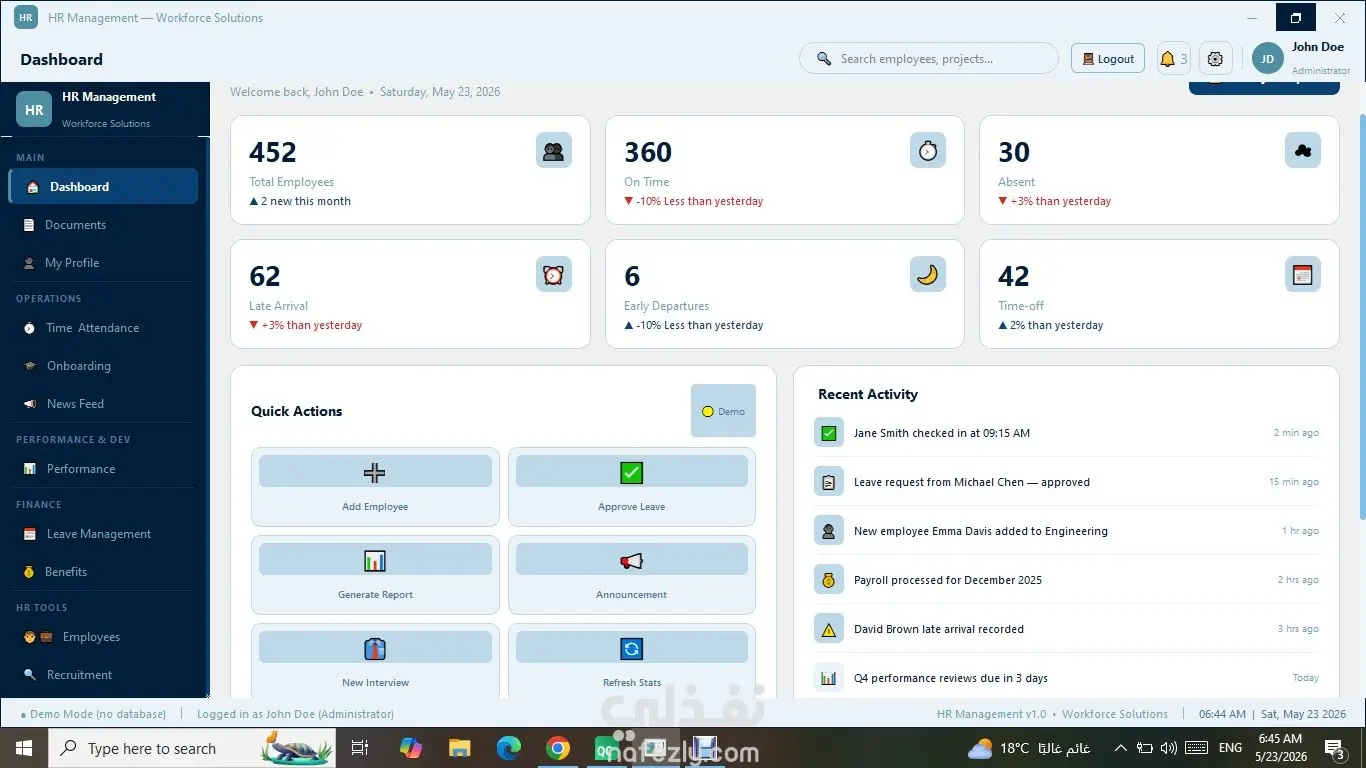Go to the Performance page
This screenshot has height=768, width=1366.
103,469
